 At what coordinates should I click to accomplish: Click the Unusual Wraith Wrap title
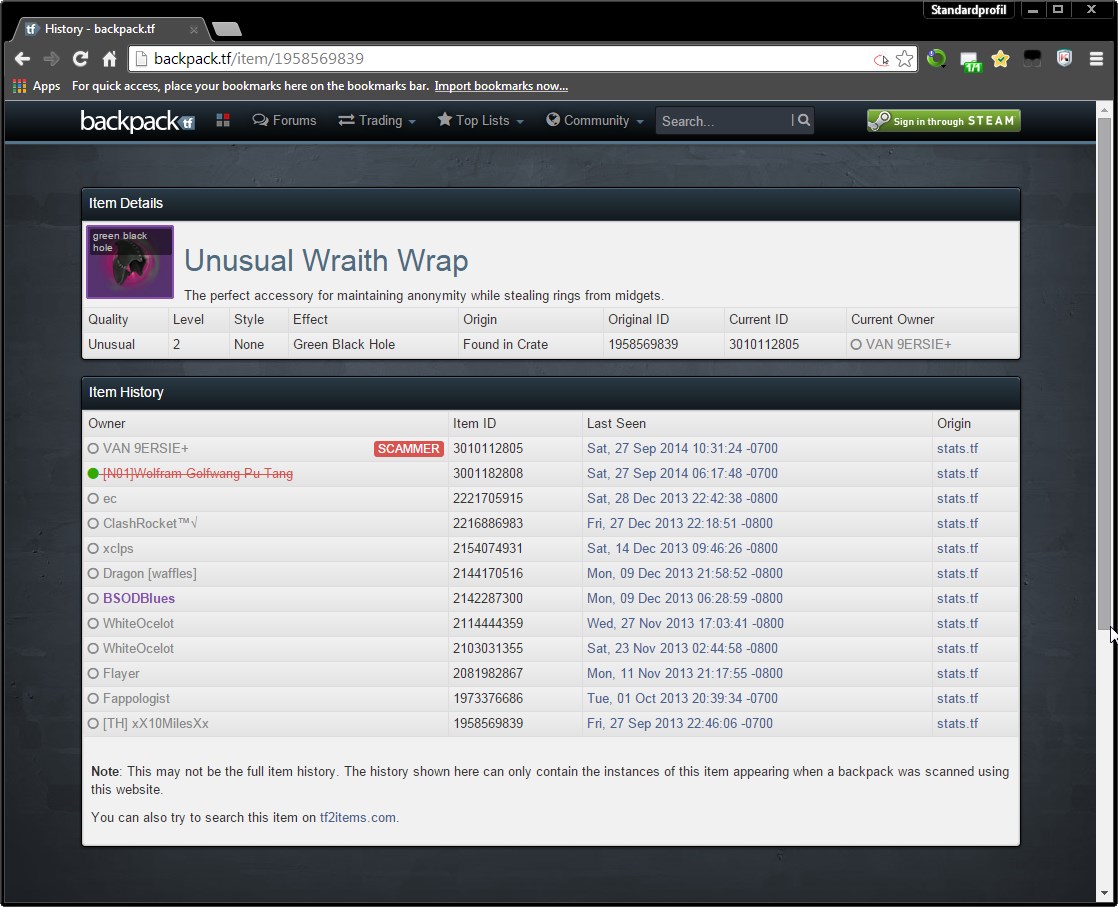(x=326, y=260)
